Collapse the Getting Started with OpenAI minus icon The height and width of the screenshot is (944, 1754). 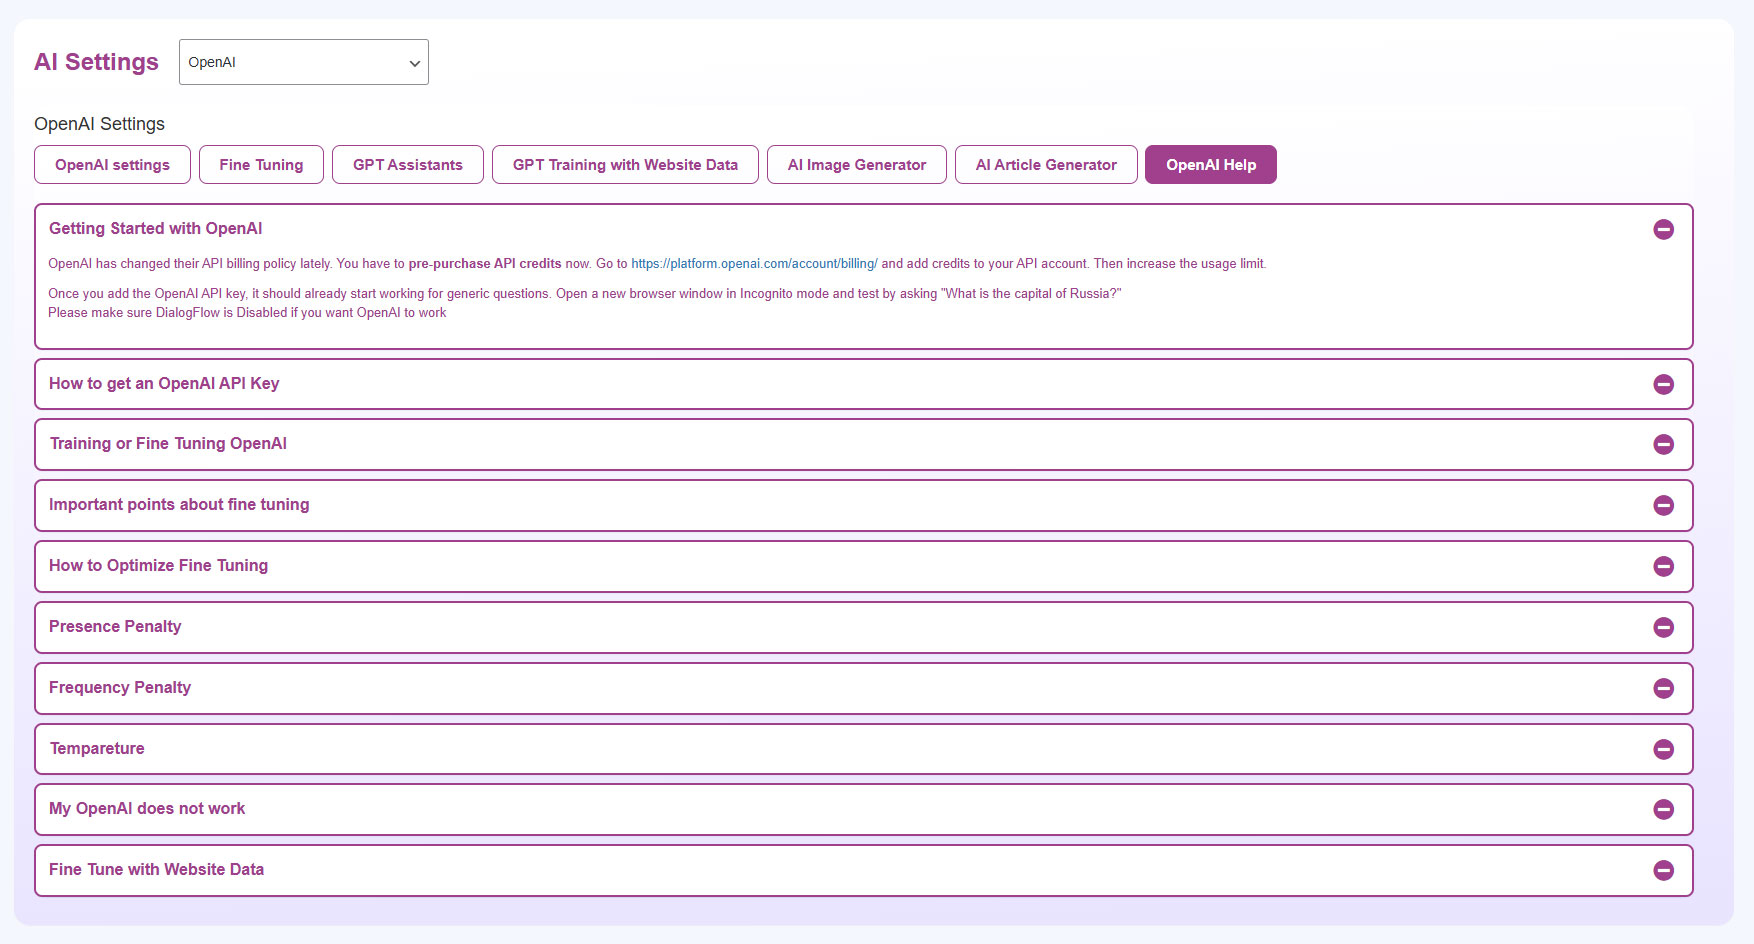click(x=1663, y=229)
